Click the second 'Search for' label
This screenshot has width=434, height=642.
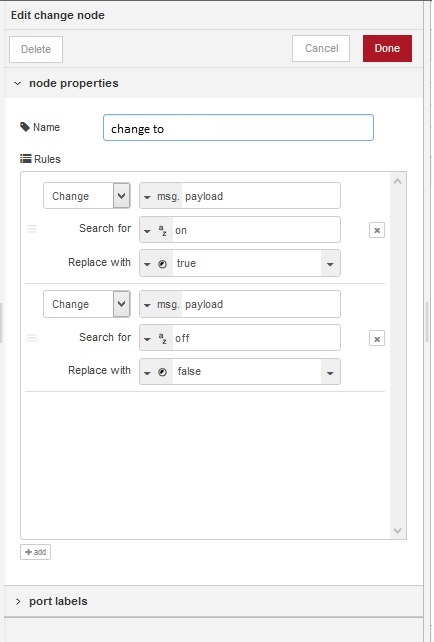(105, 337)
